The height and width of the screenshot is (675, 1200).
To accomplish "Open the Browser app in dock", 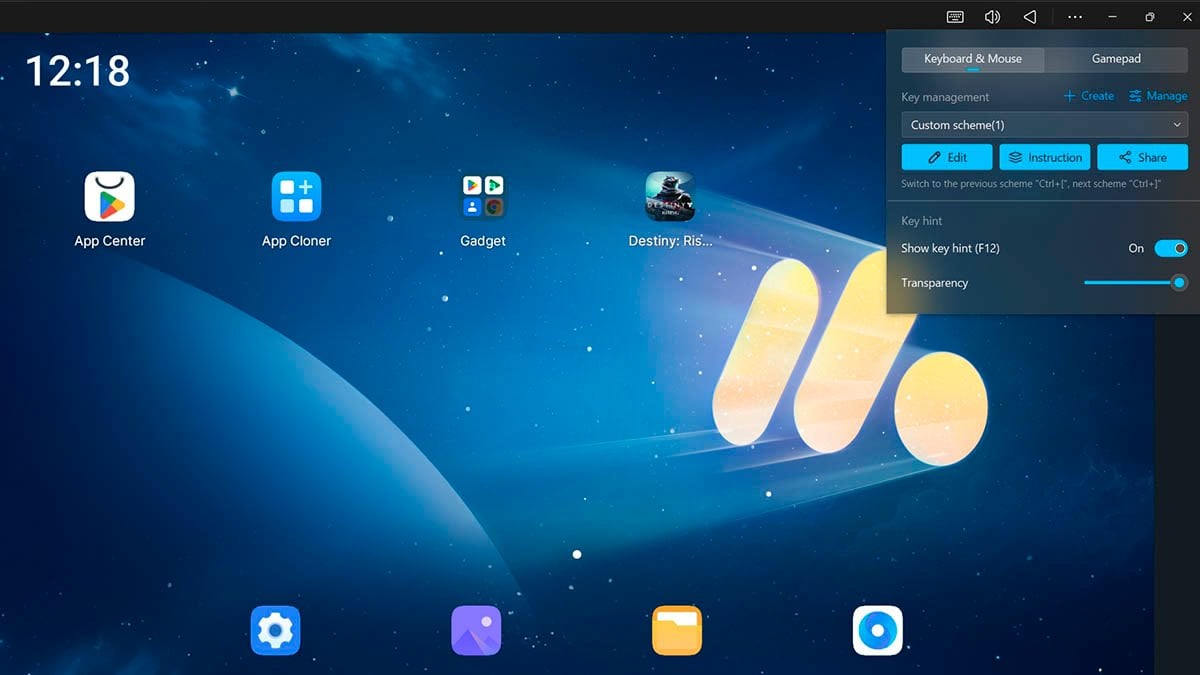I will (x=878, y=631).
